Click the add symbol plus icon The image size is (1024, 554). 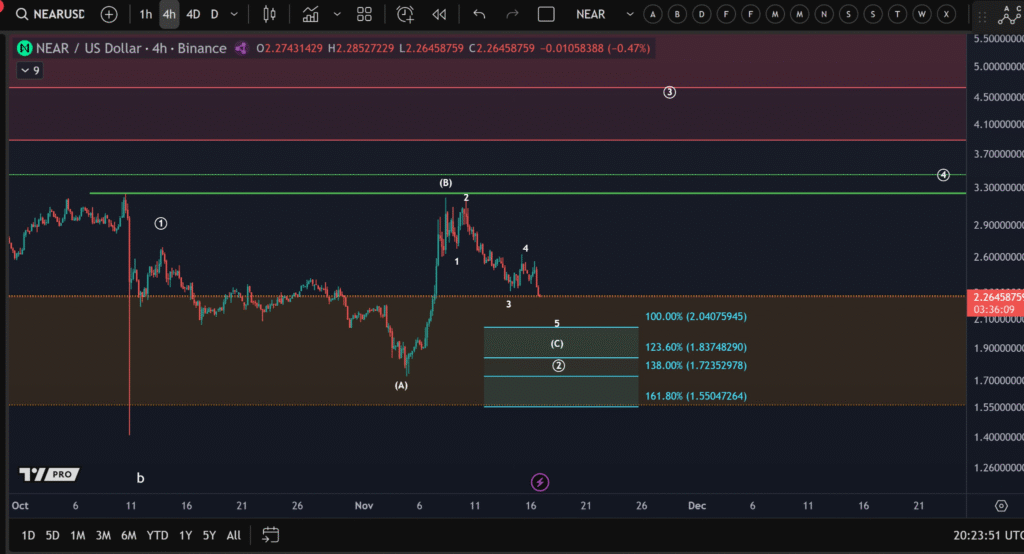pos(109,15)
